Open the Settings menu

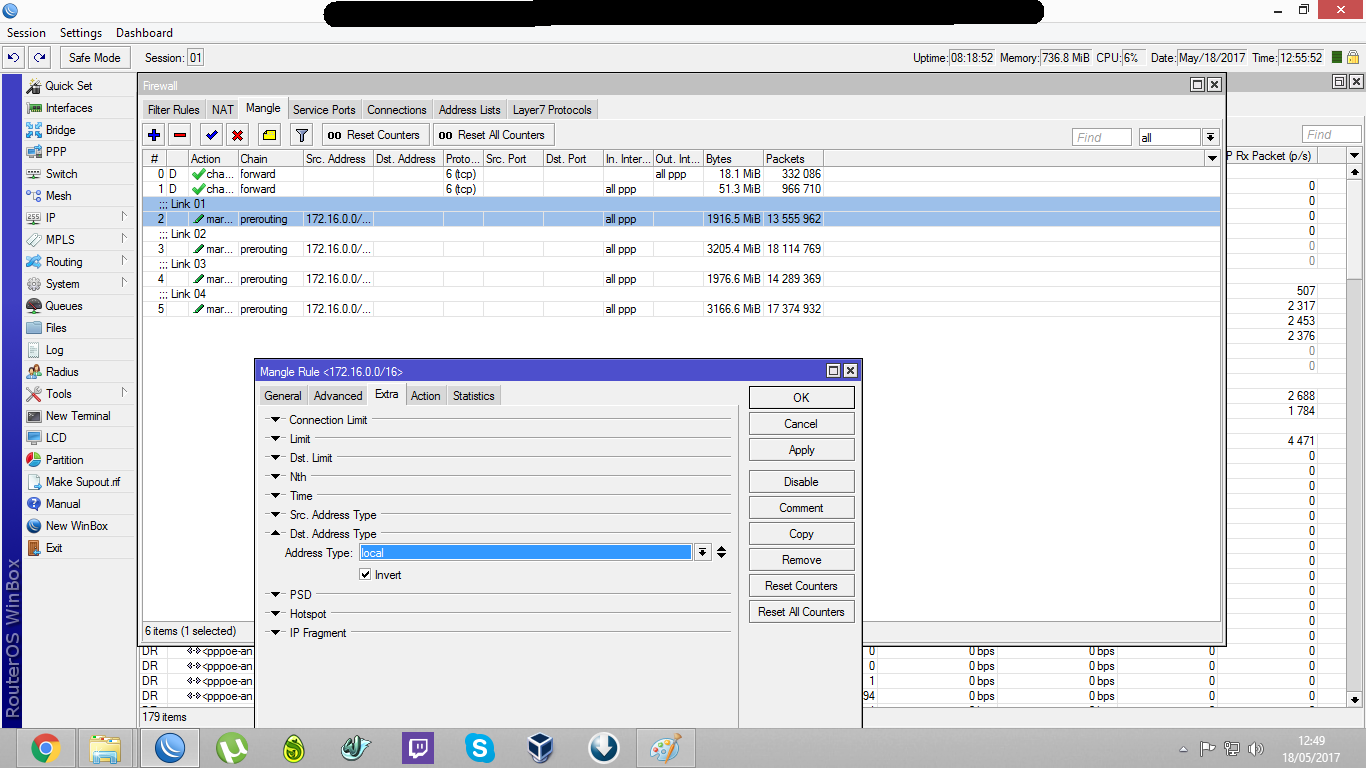coord(81,33)
